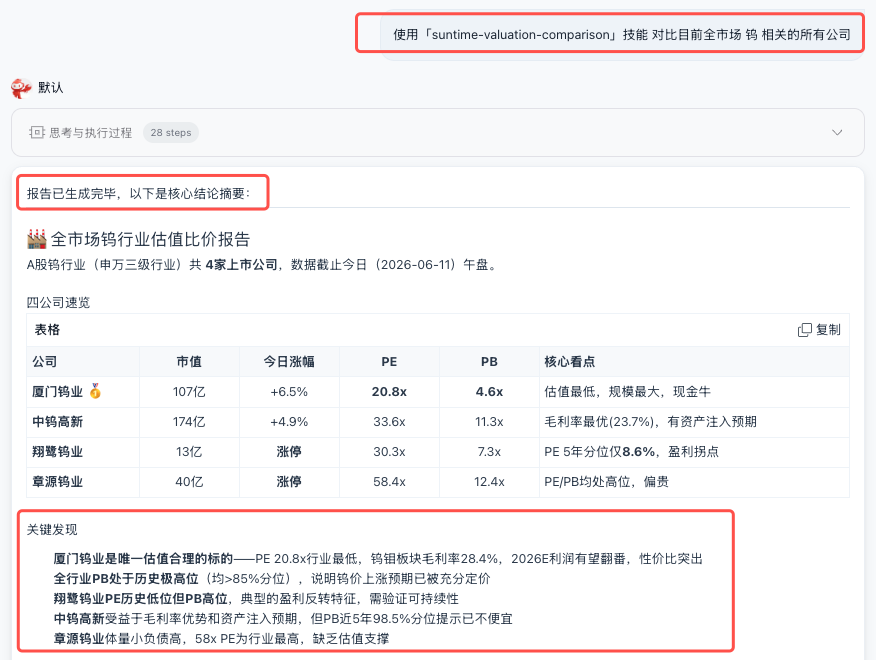The image size is (876, 660).
Task: Select the 章源钨业 company cell
Action: click(83, 482)
